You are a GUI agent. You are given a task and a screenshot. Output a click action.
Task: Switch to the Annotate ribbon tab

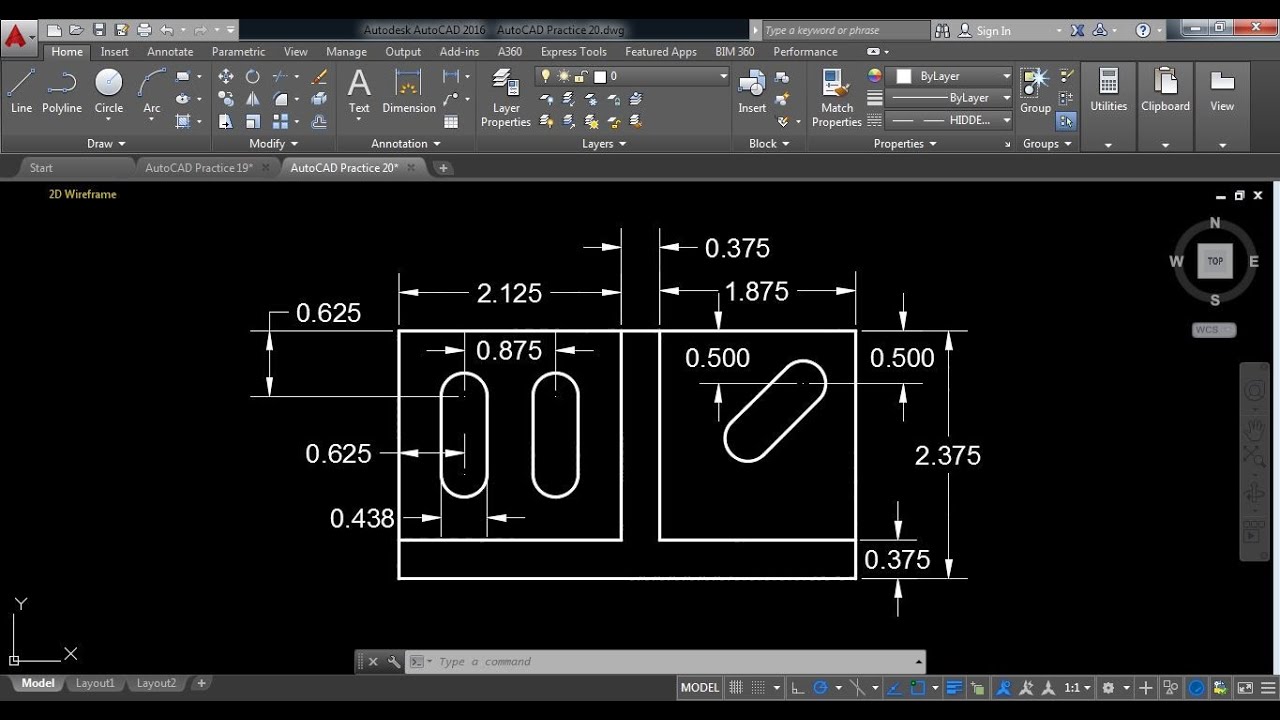[x=170, y=52]
